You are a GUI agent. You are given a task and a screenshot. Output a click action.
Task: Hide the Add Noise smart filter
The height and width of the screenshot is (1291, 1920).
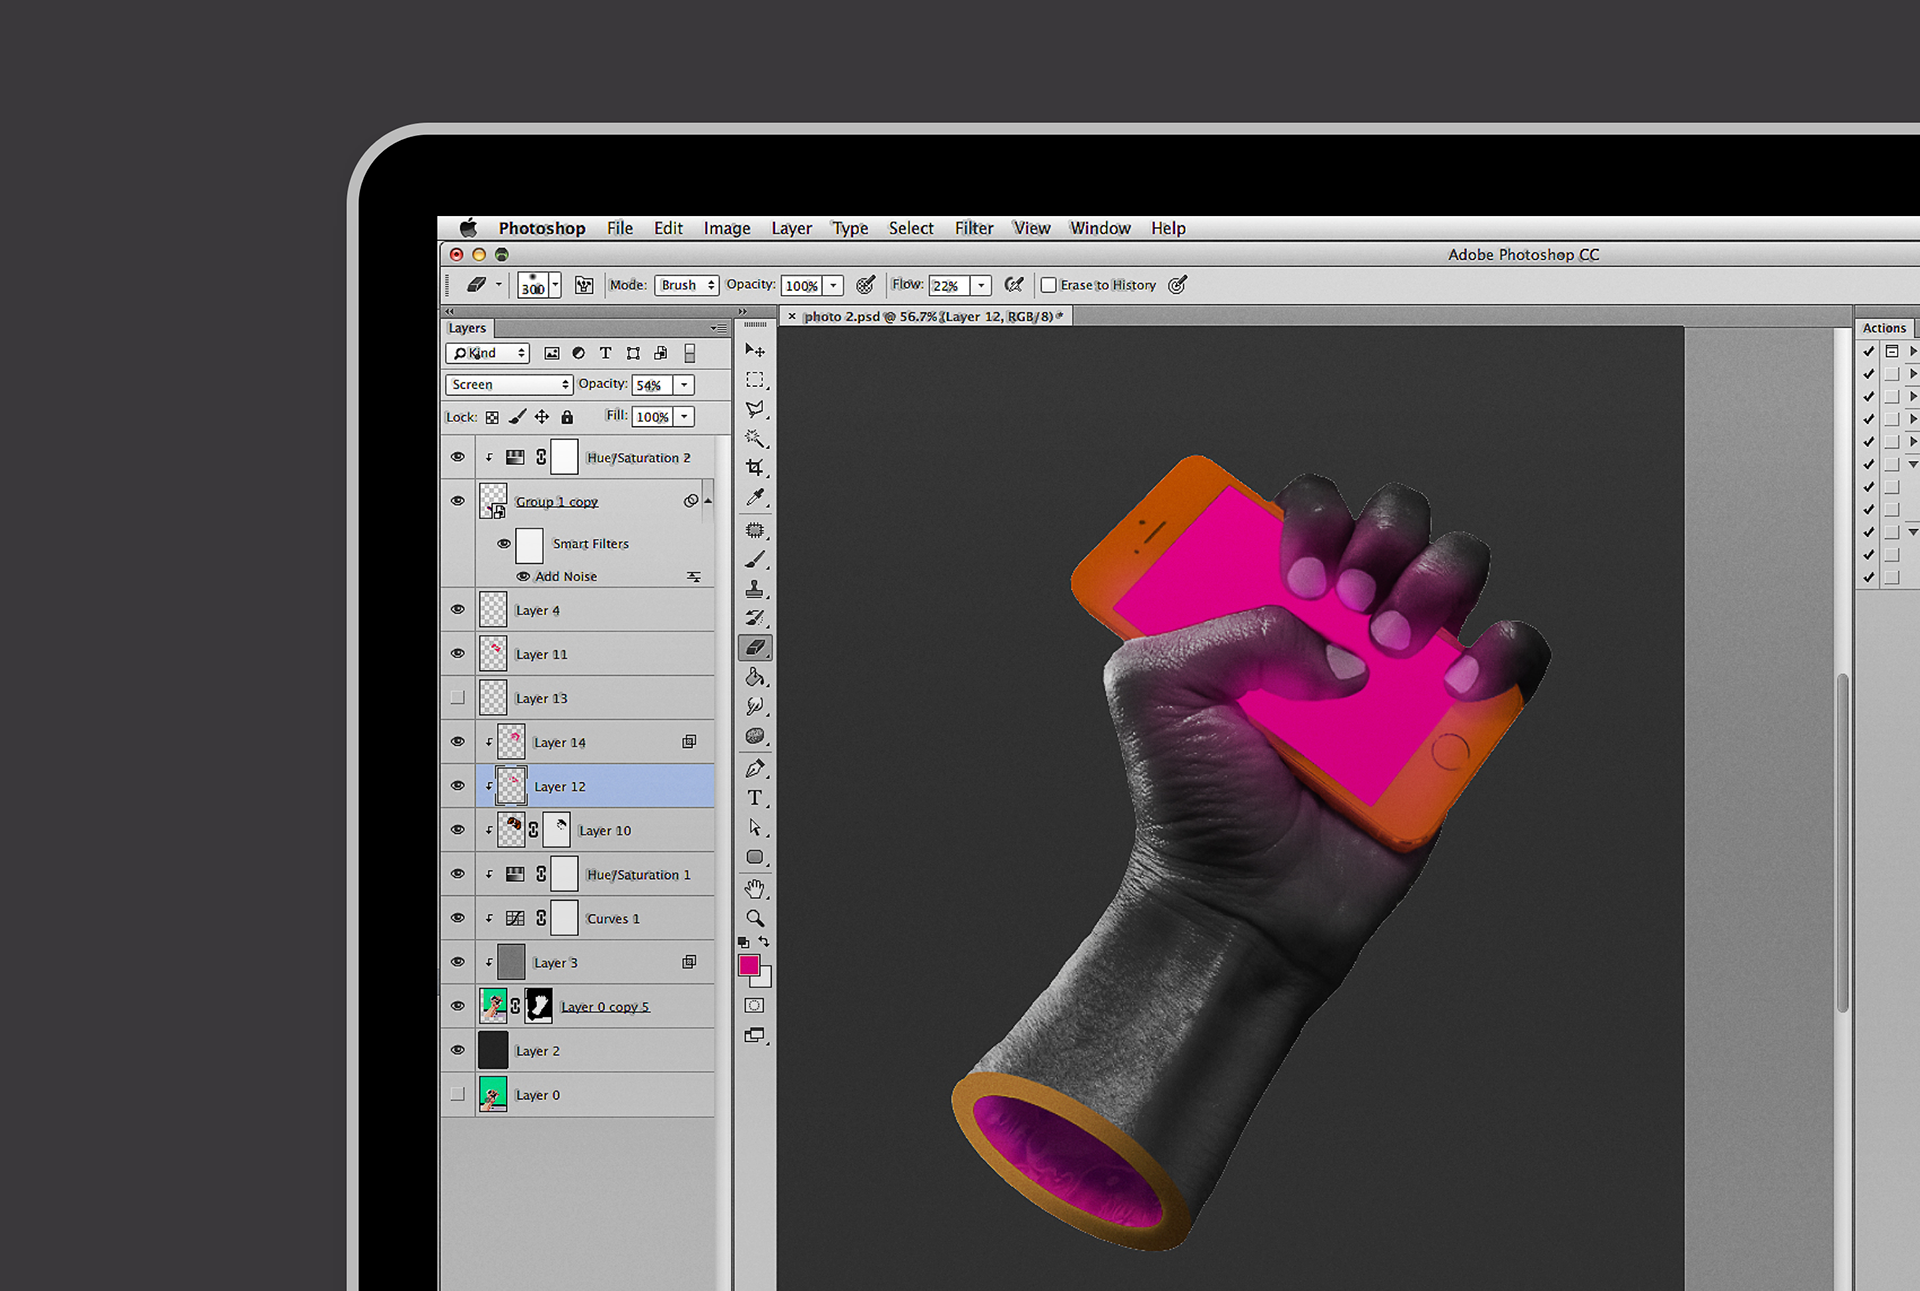[523, 576]
